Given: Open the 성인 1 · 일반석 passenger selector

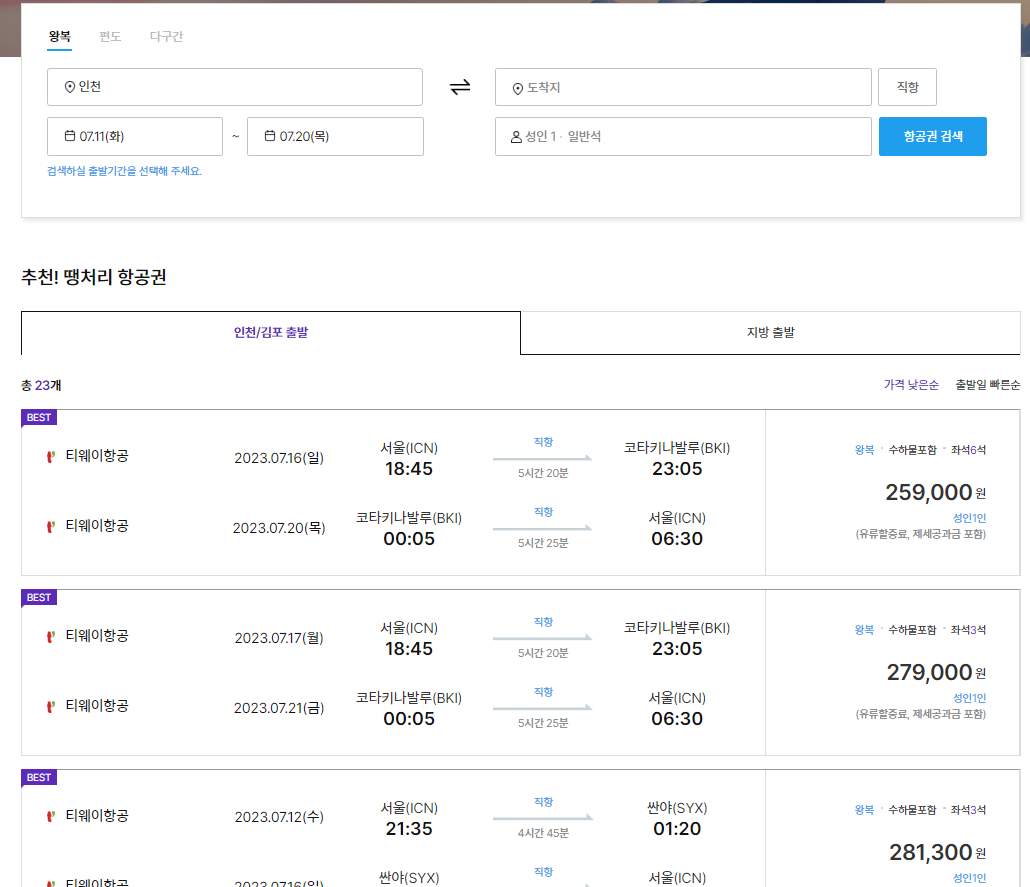Looking at the screenshot, I should (x=683, y=136).
